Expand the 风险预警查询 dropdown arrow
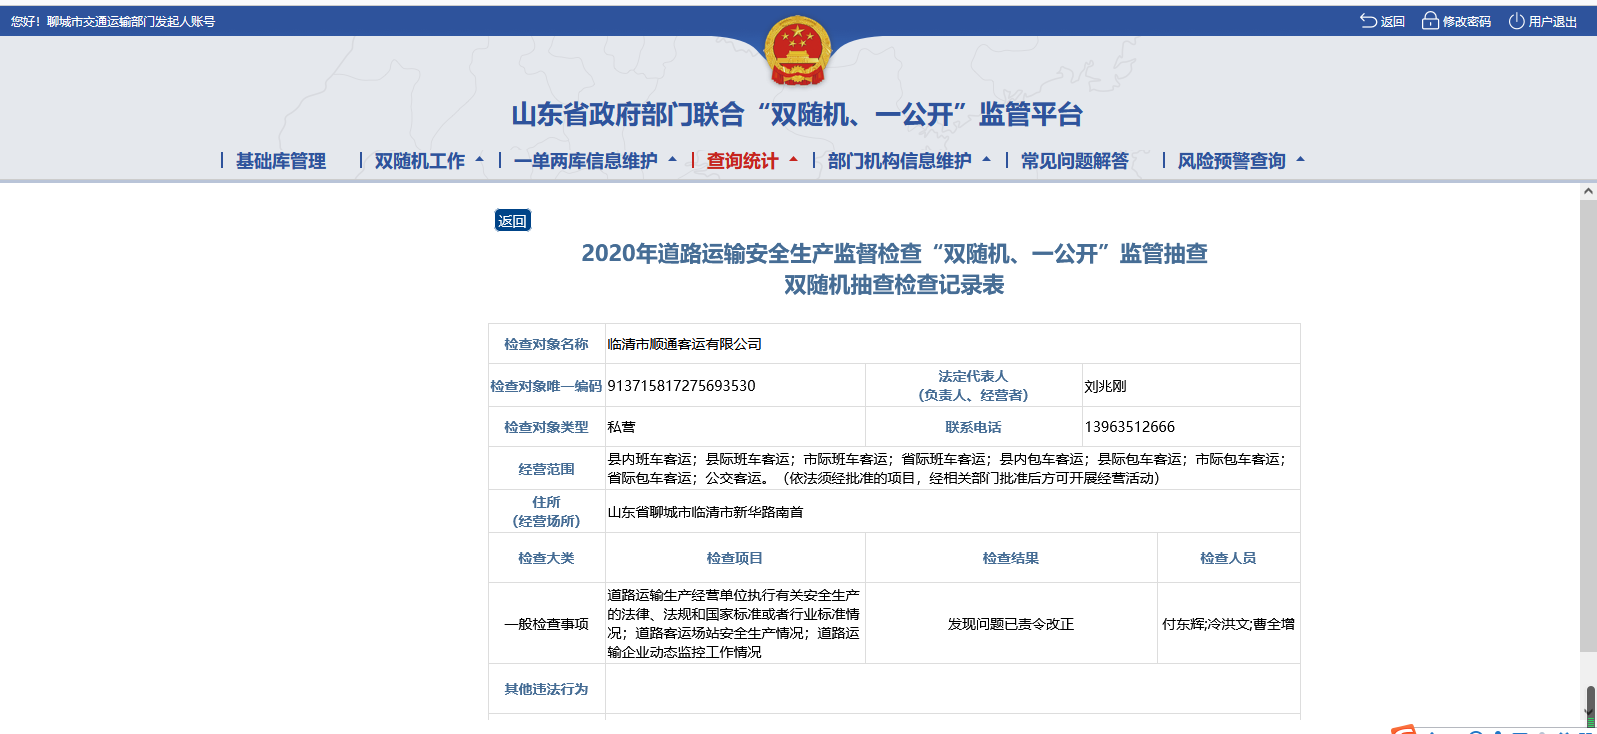Viewport: 1597px width, 734px height. [1301, 160]
